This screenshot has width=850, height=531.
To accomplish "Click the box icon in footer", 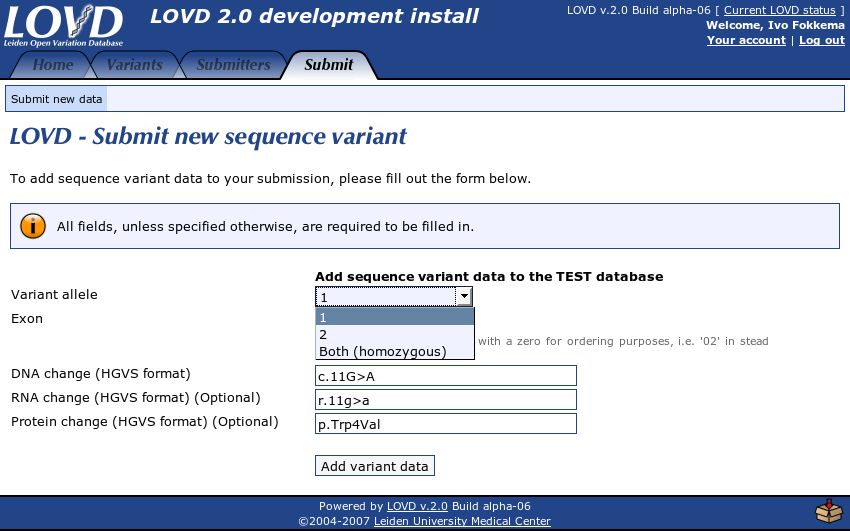I will (829, 511).
